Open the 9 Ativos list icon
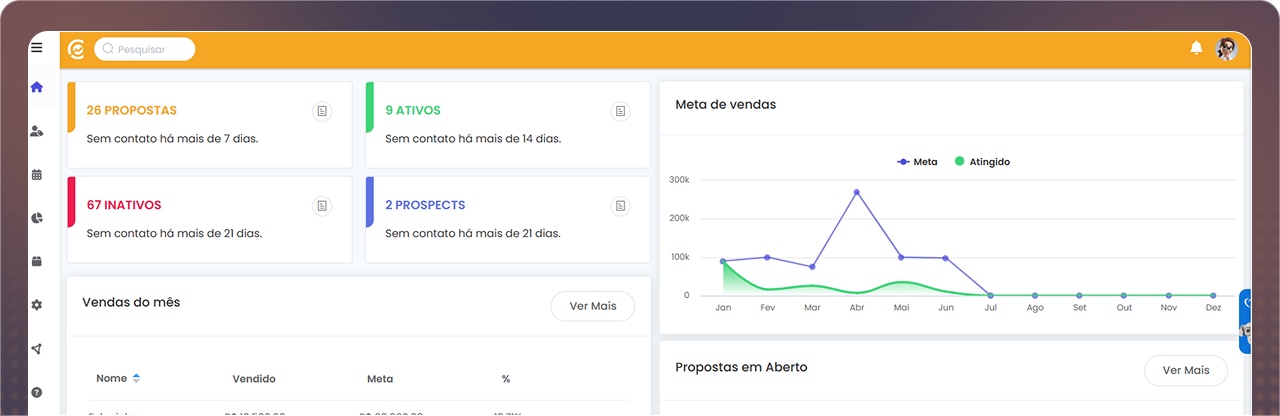 [620, 111]
